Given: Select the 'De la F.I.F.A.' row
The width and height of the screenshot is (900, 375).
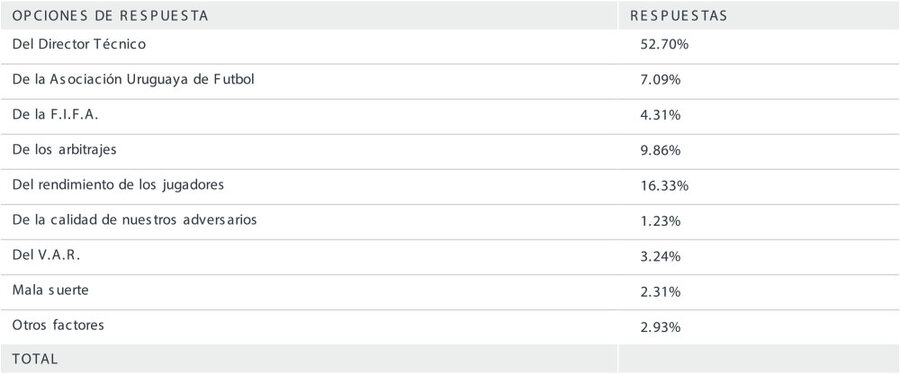Looking at the screenshot, I should pyautogui.click(x=55, y=115).
